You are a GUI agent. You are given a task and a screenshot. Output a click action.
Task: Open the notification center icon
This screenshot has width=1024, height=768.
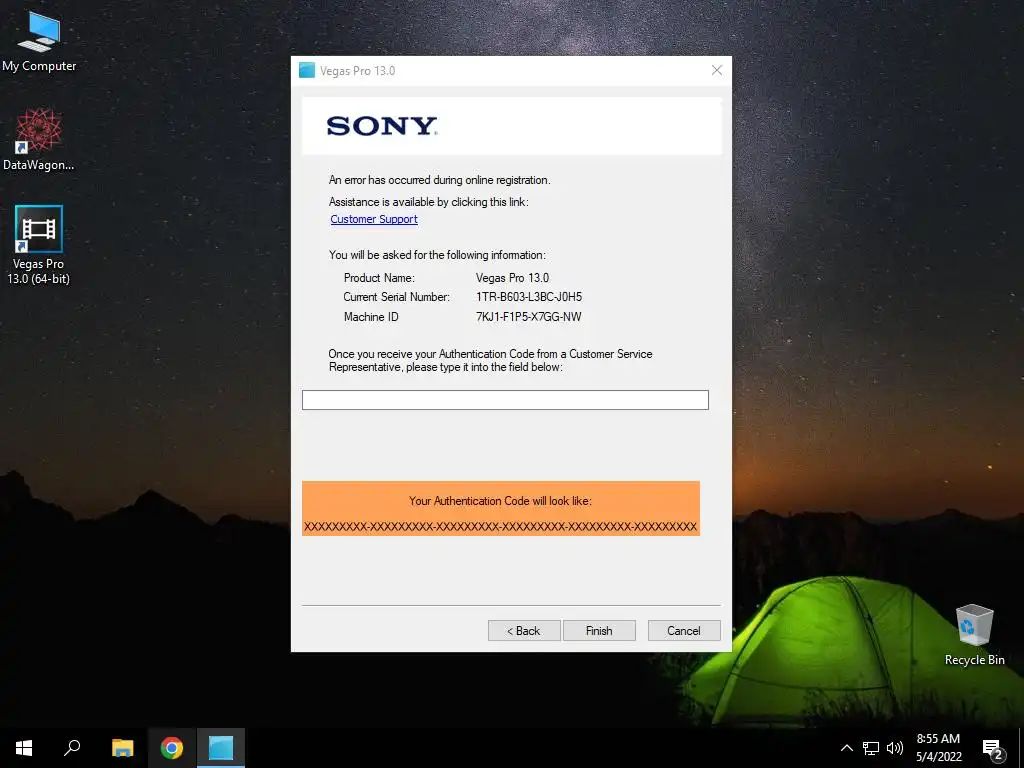pos(993,748)
